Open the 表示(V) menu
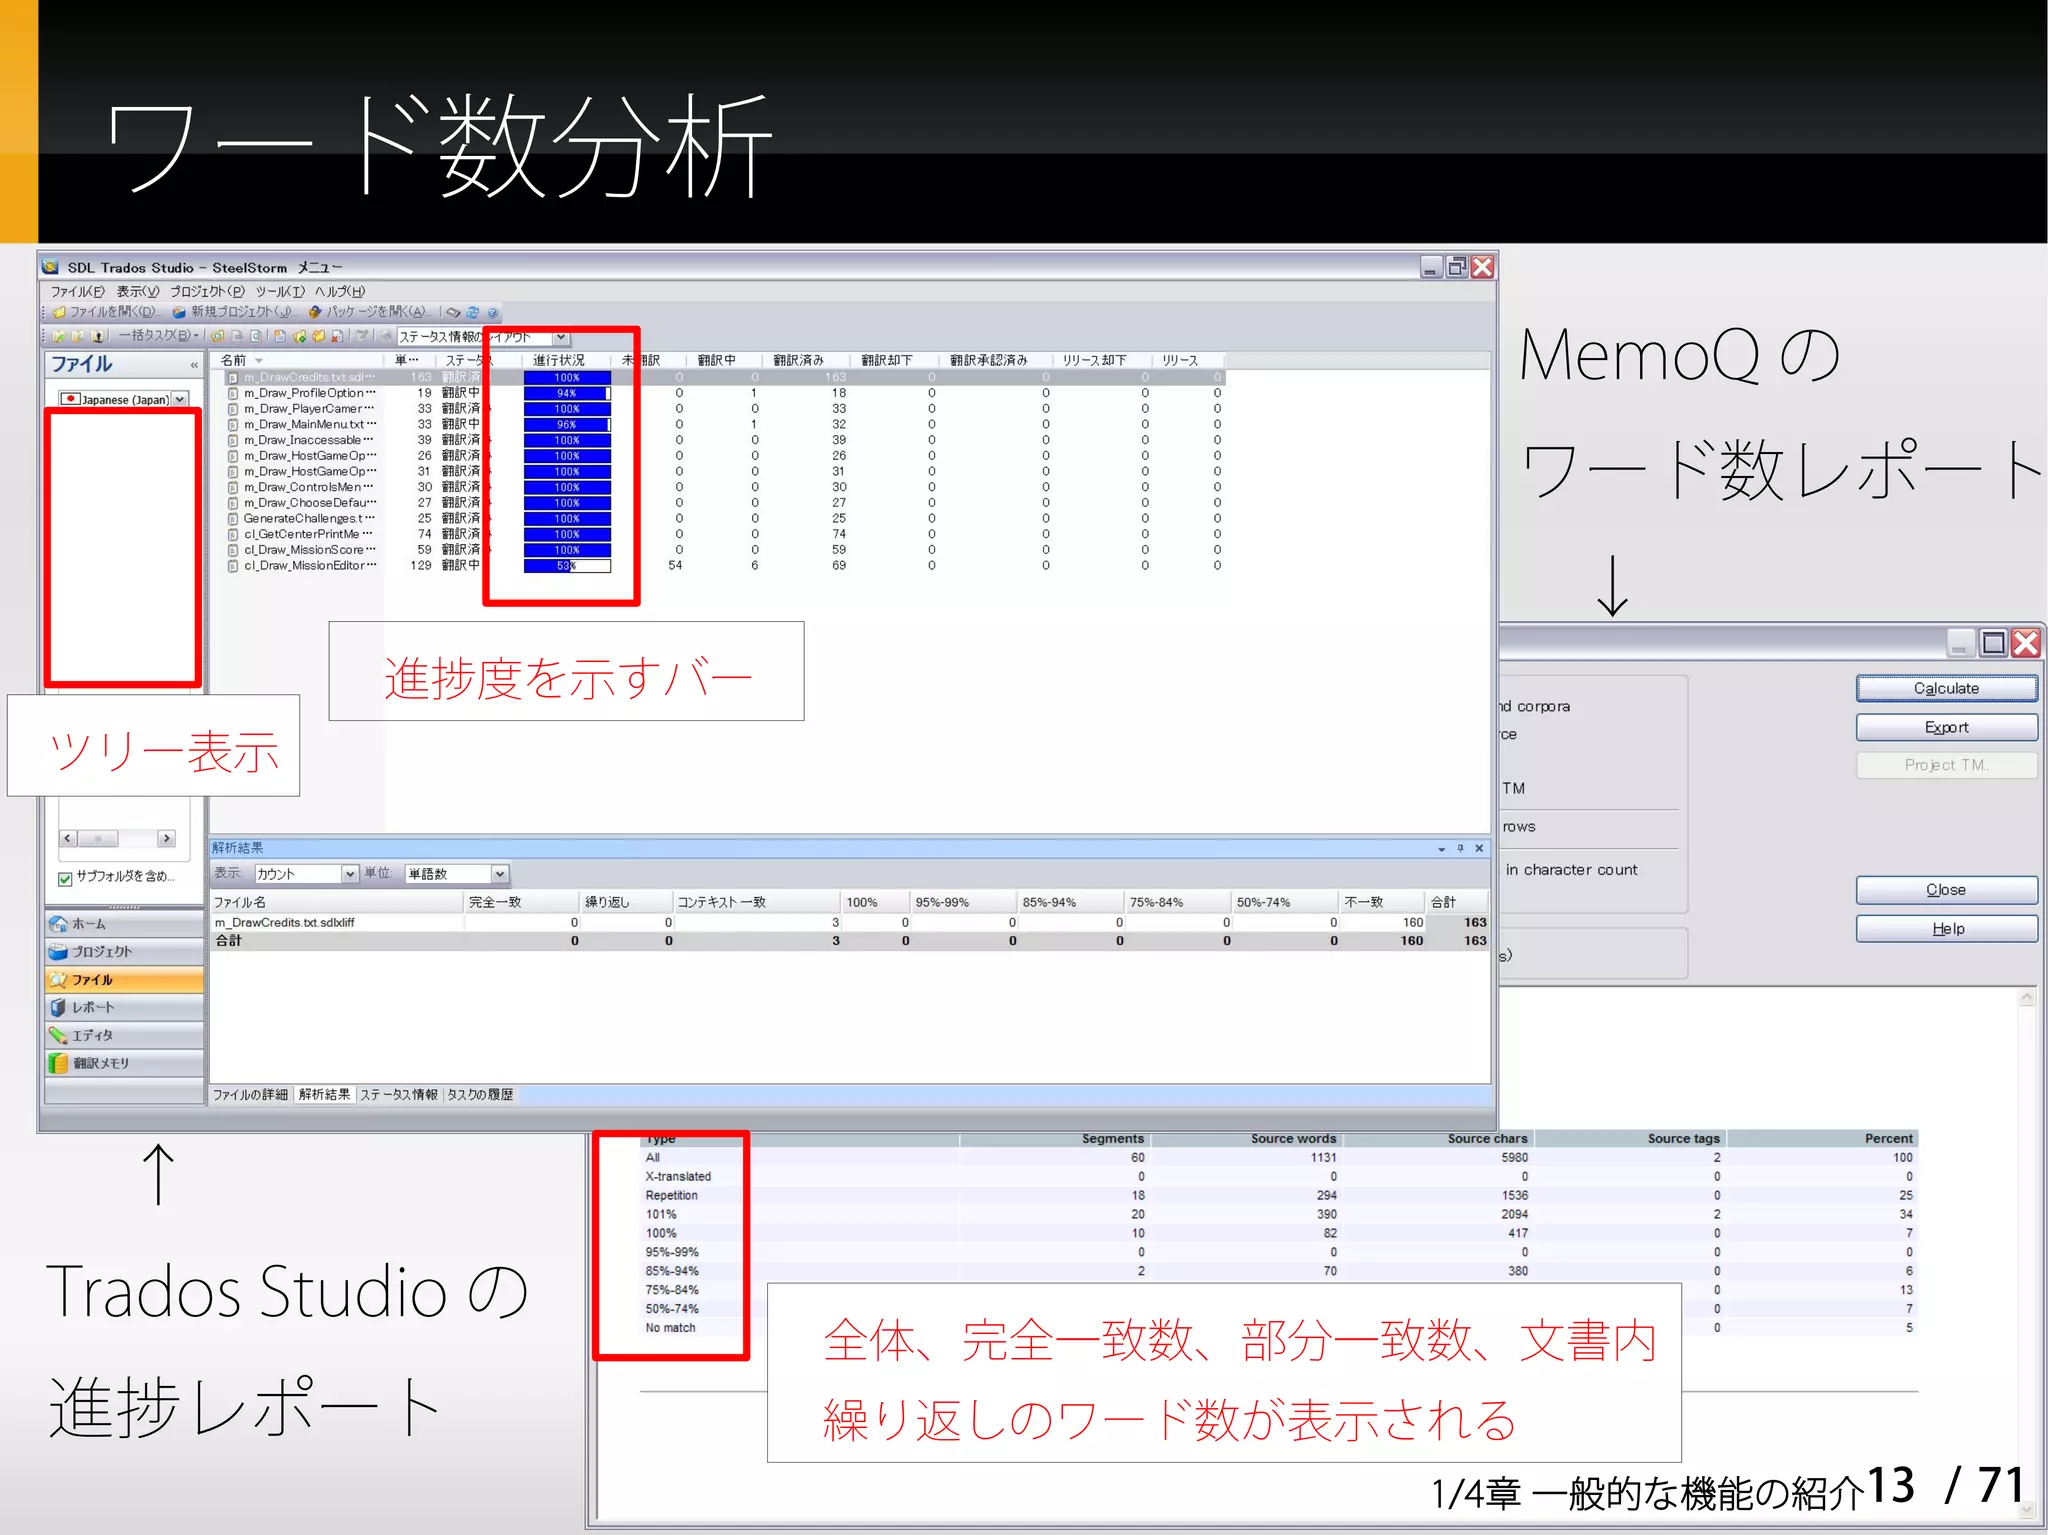 [138, 291]
